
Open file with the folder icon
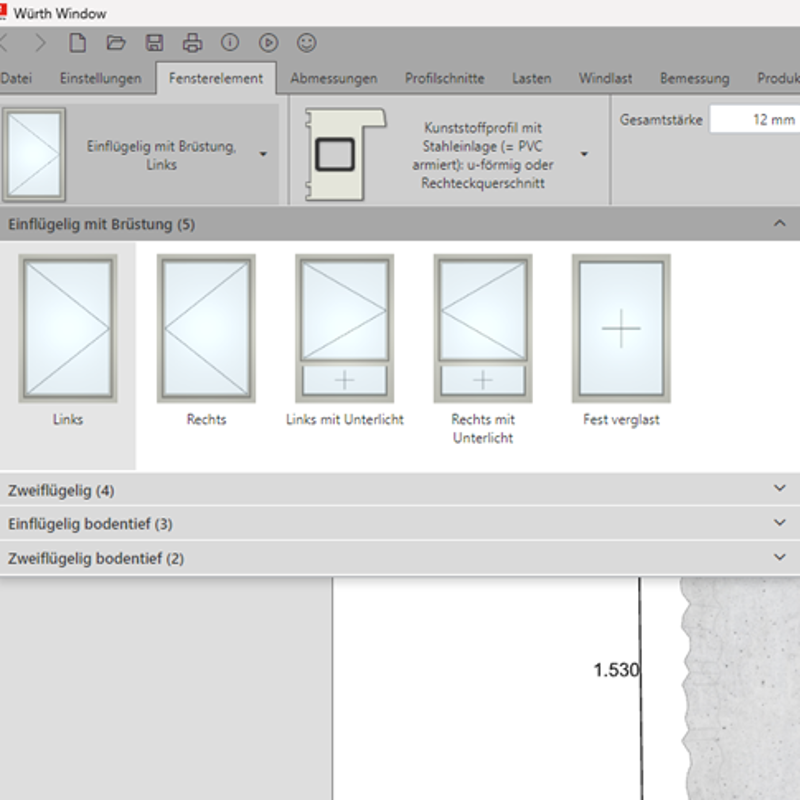pyautogui.click(x=116, y=43)
